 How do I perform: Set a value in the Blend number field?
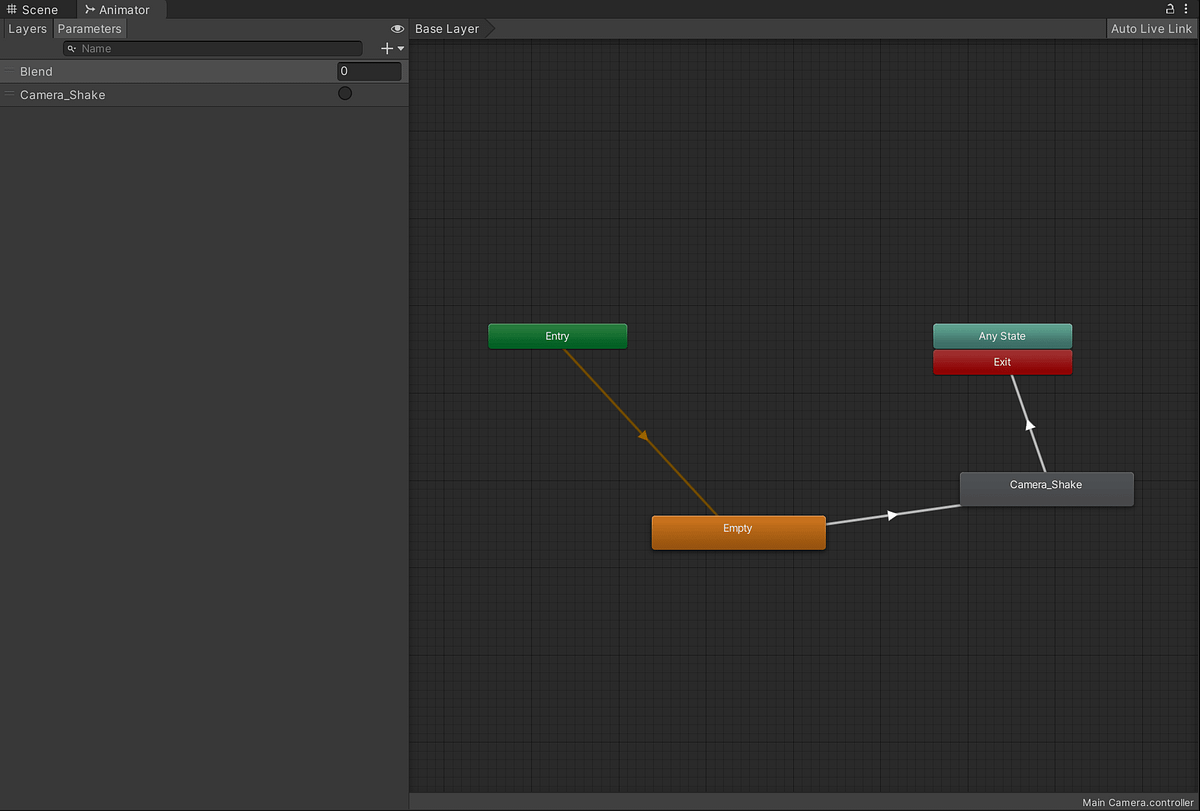coord(368,71)
